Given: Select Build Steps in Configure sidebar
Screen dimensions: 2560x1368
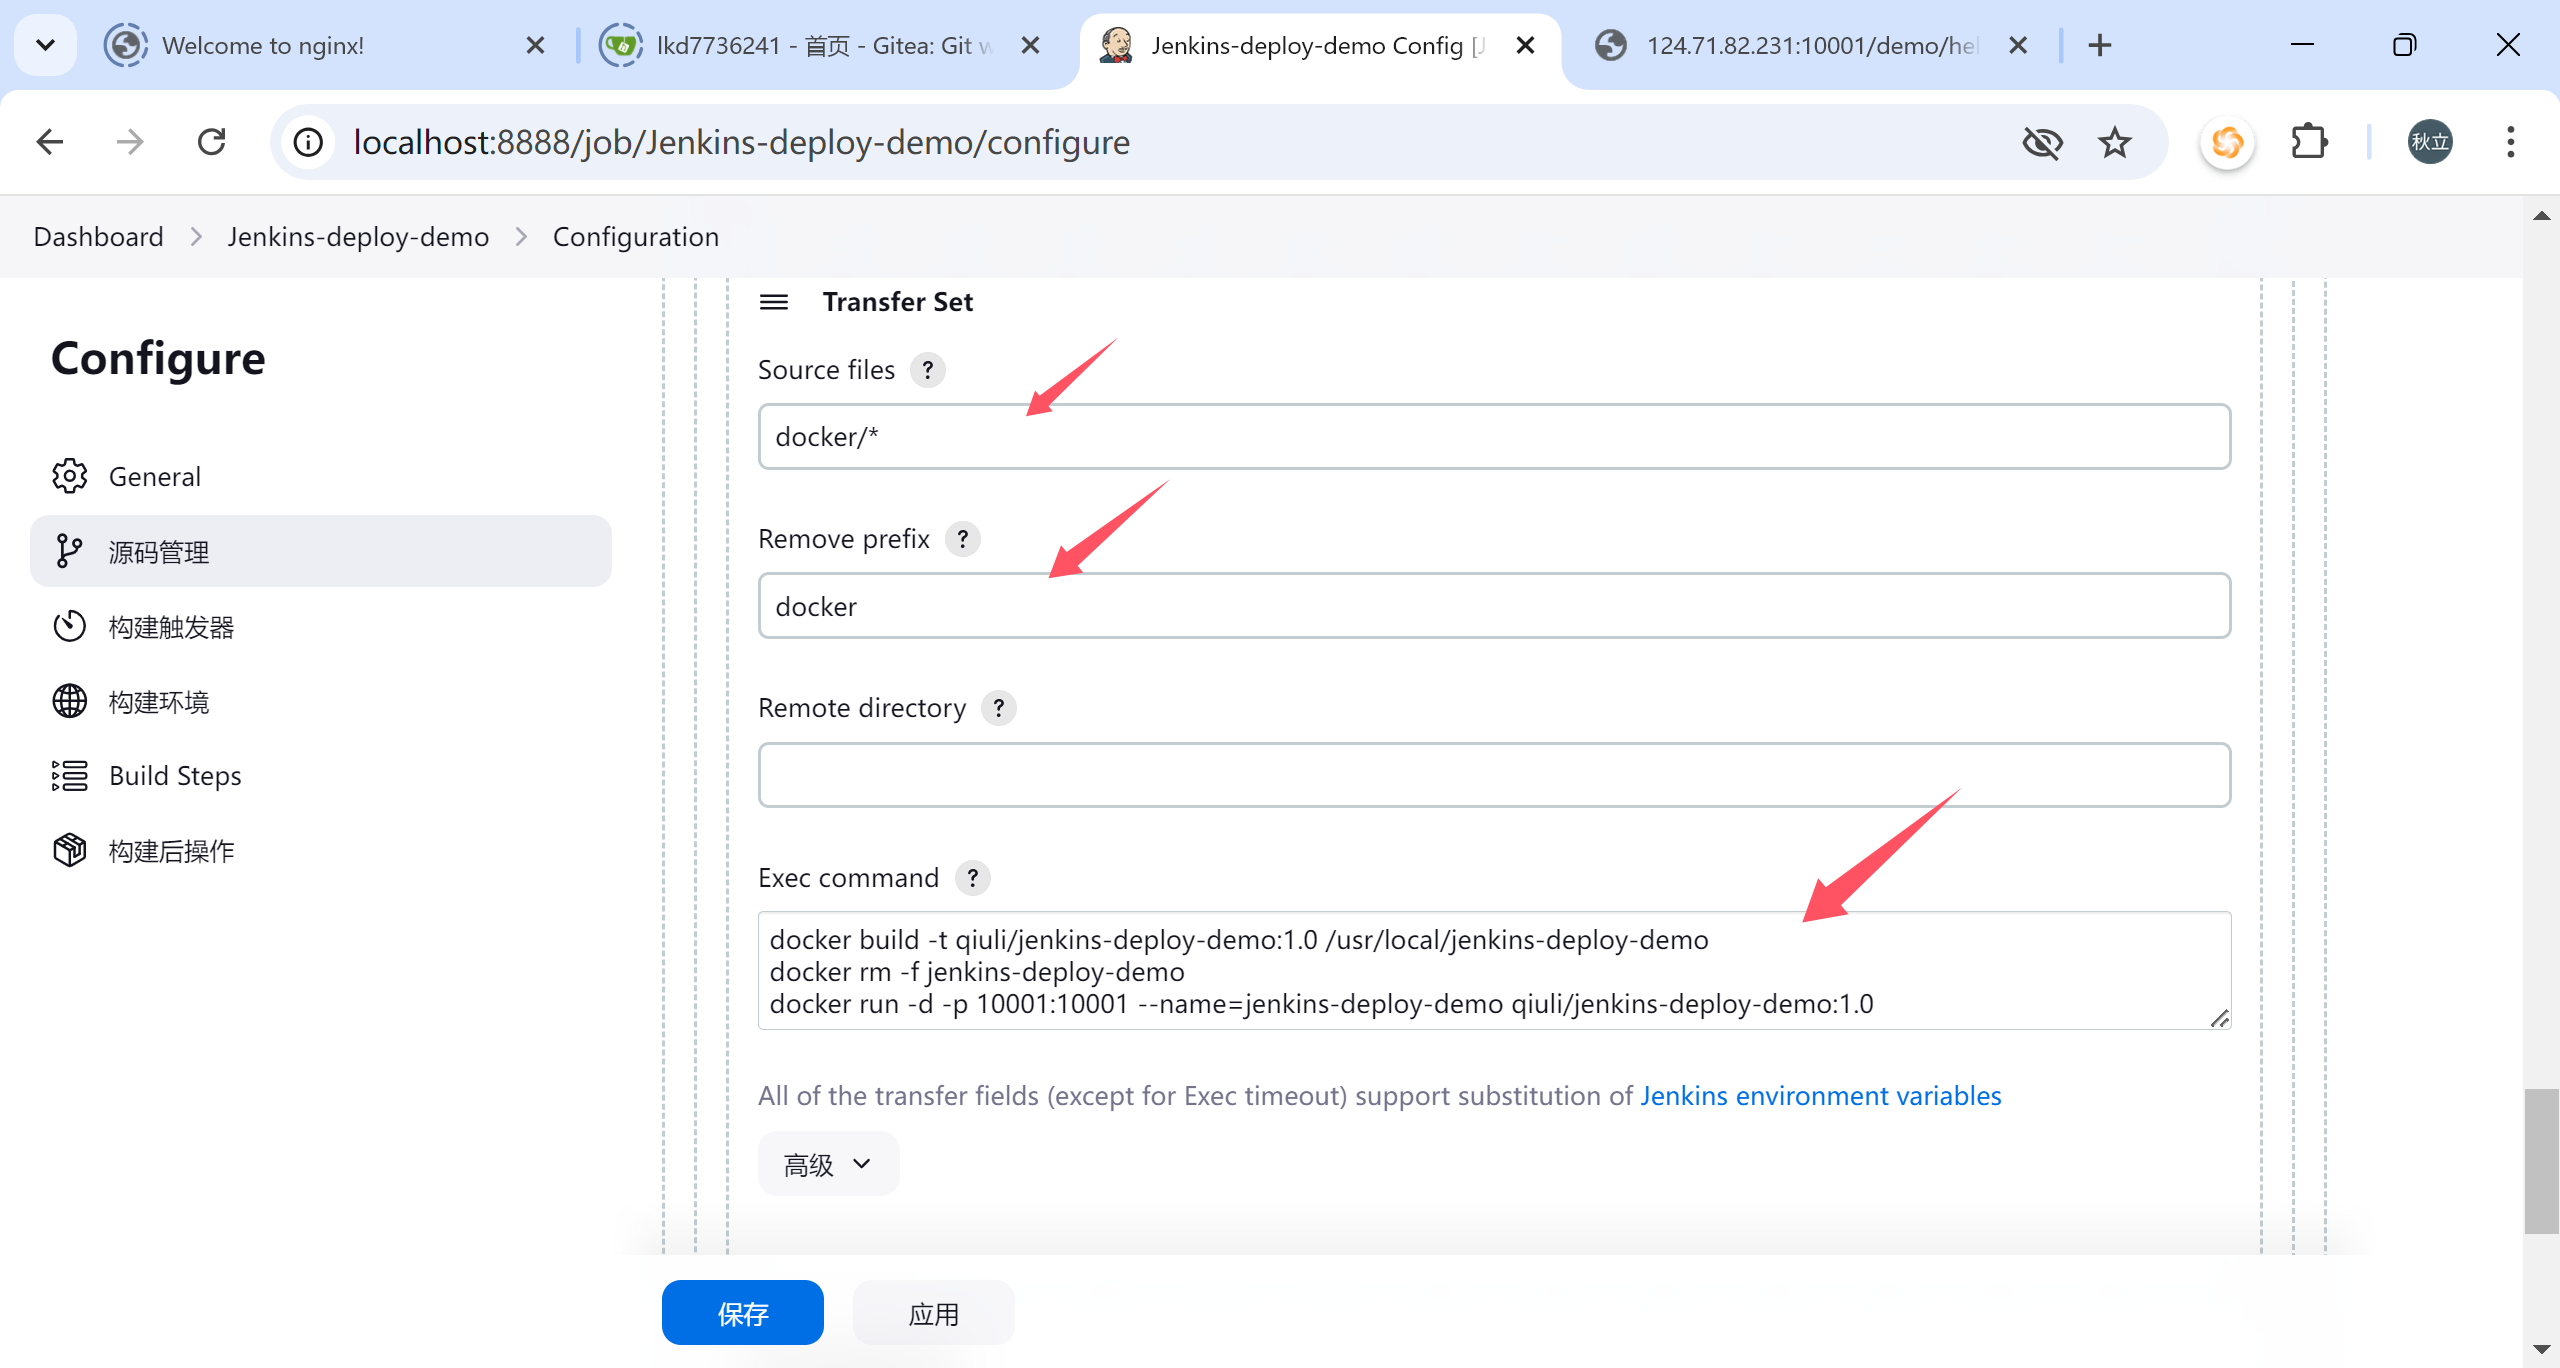Looking at the screenshot, I should pyautogui.click(x=175, y=776).
